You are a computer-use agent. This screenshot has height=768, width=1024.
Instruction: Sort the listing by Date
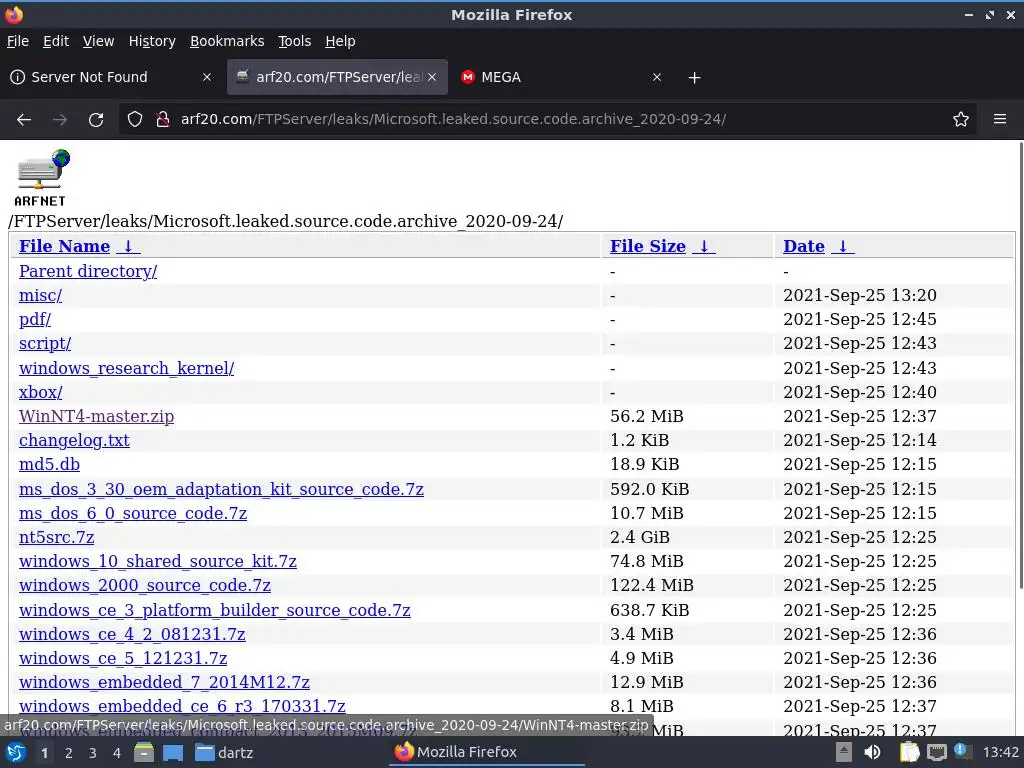click(x=804, y=246)
